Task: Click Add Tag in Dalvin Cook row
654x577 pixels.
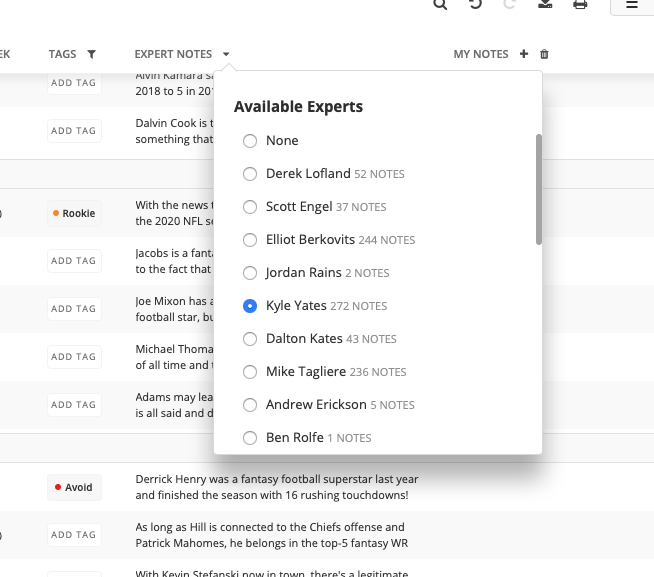Action: (74, 131)
